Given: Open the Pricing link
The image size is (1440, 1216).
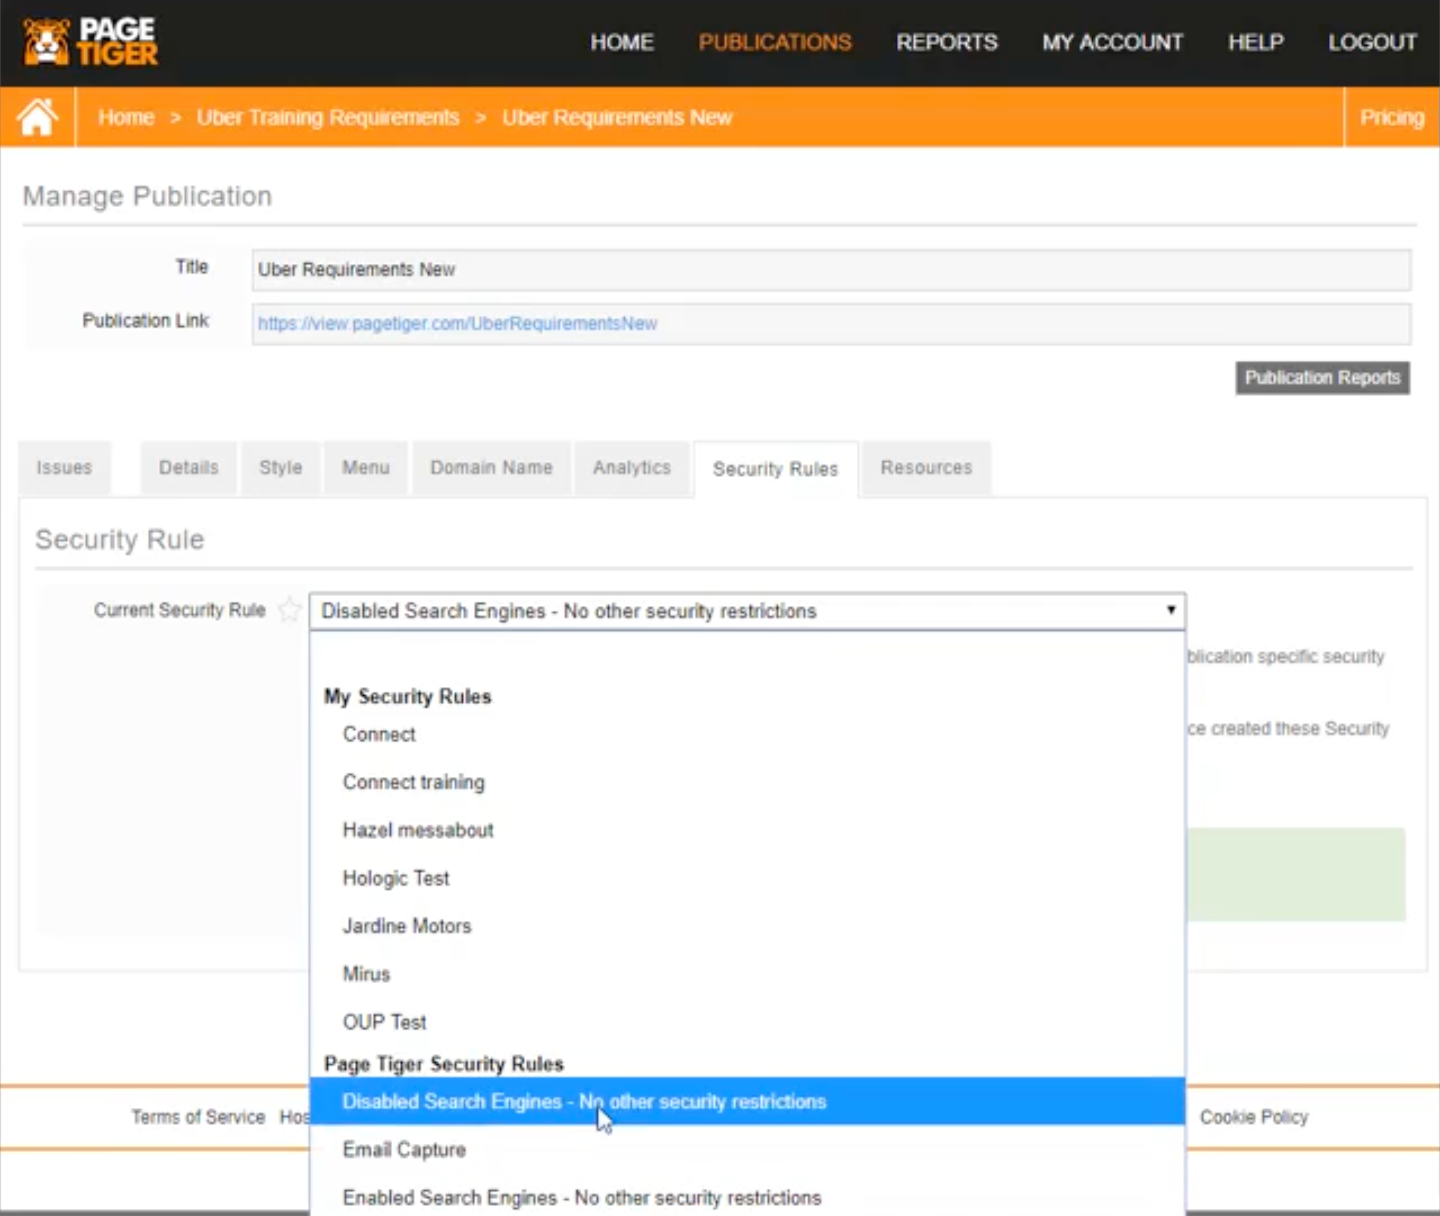Looking at the screenshot, I should click(1391, 117).
